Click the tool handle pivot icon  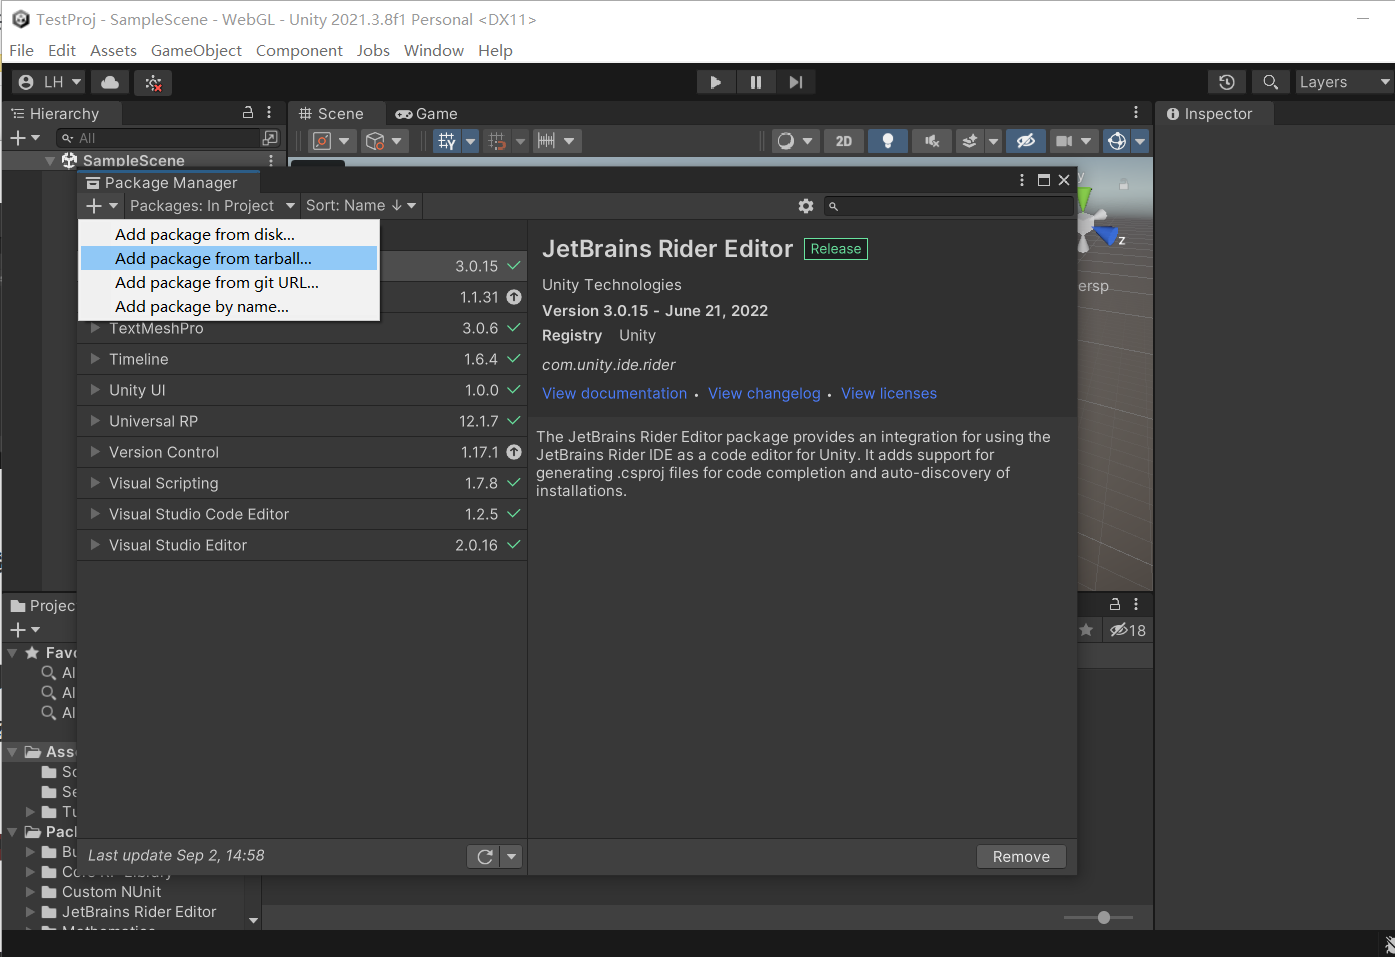[x=322, y=141]
